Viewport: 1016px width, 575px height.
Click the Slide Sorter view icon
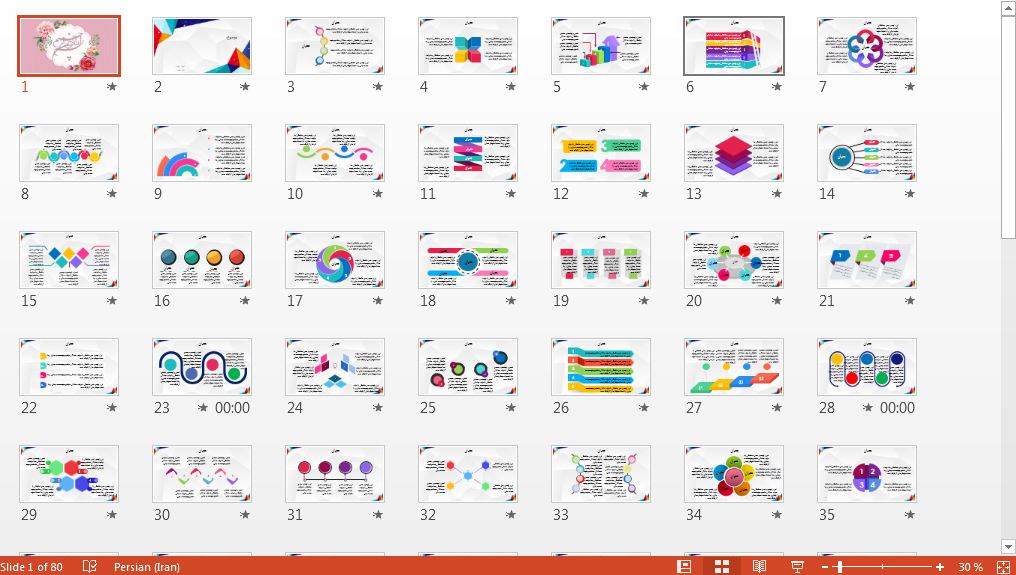tap(721, 567)
